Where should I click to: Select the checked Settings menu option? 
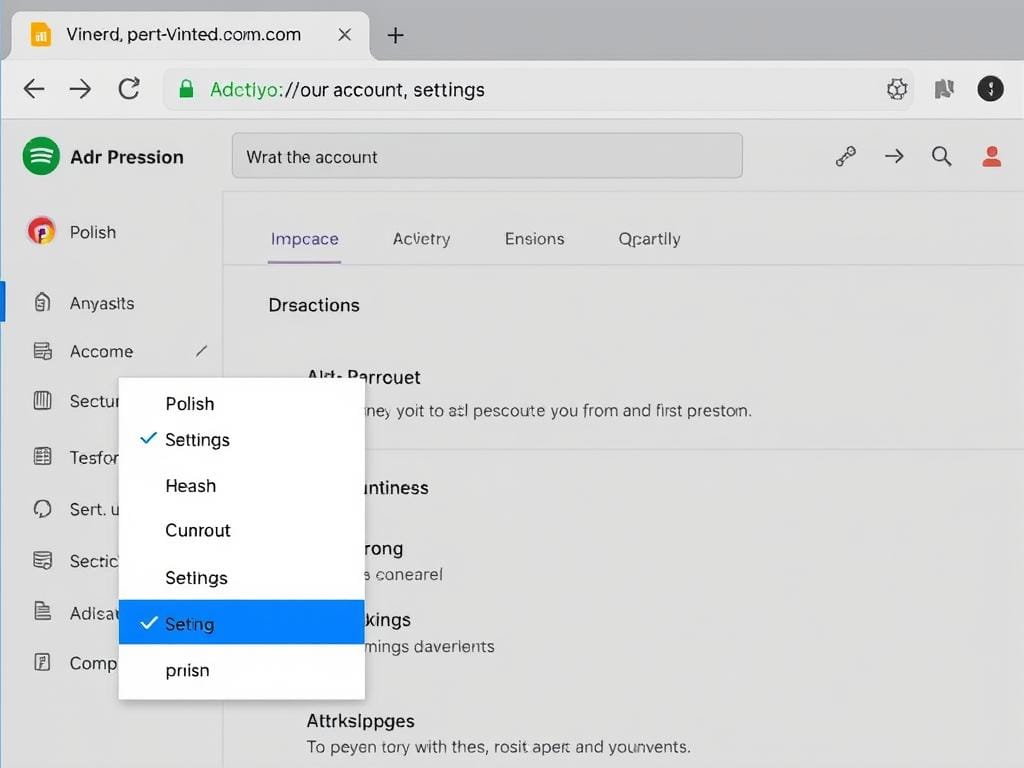click(197, 440)
